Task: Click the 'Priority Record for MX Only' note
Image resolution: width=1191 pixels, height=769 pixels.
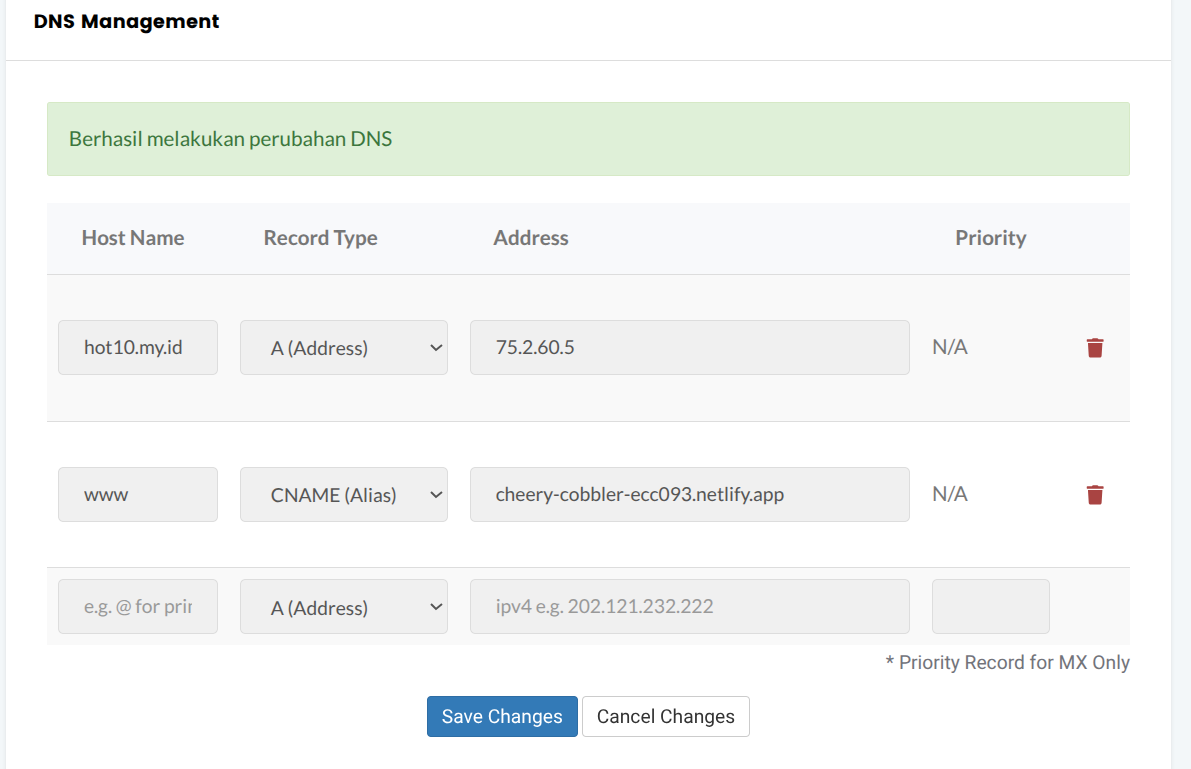Action: tap(1007, 663)
